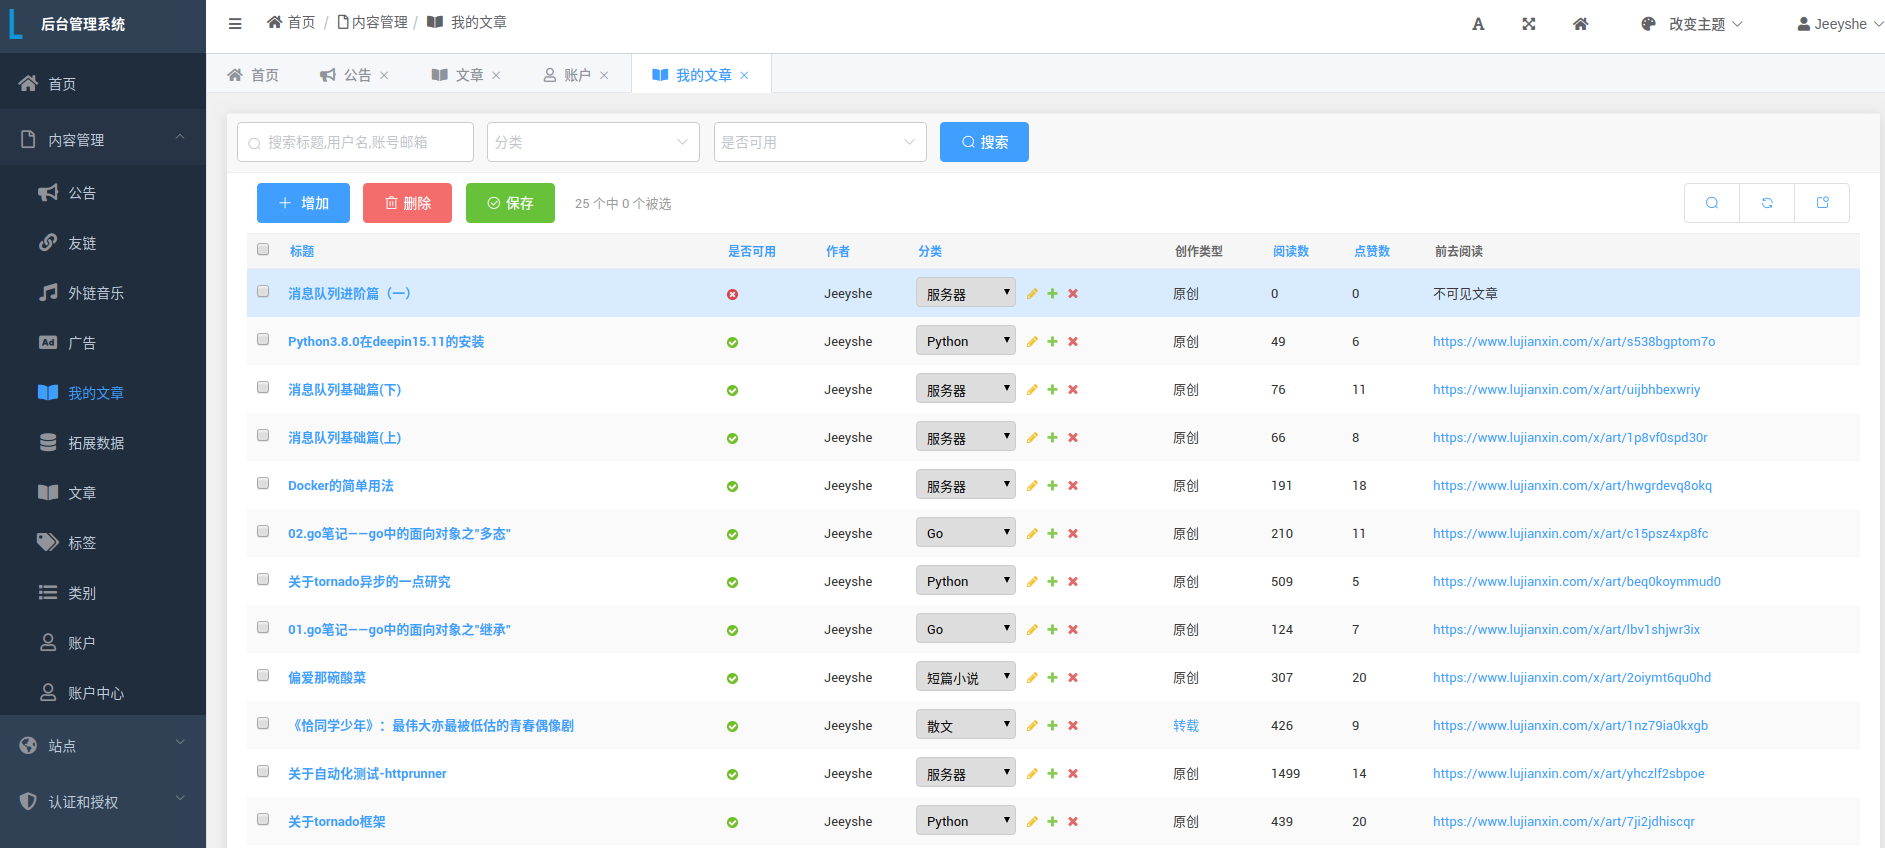Viewport: 1885px width, 848px height.
Task: Check the 关于tornado异步的一点研究 row checkbox
Action: 263,579
